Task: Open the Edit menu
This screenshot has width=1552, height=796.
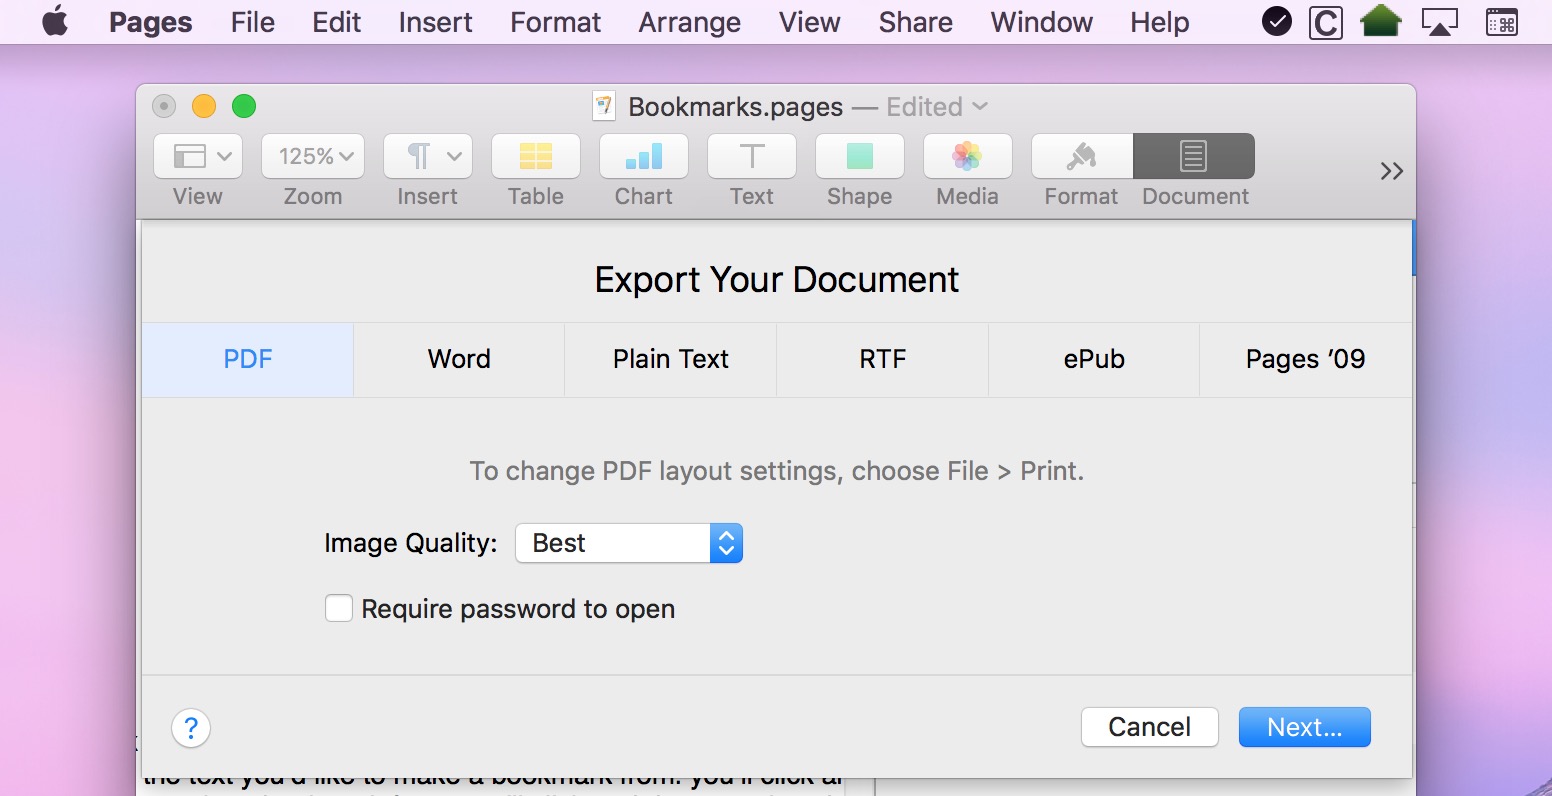Action: tap(337, 22)
